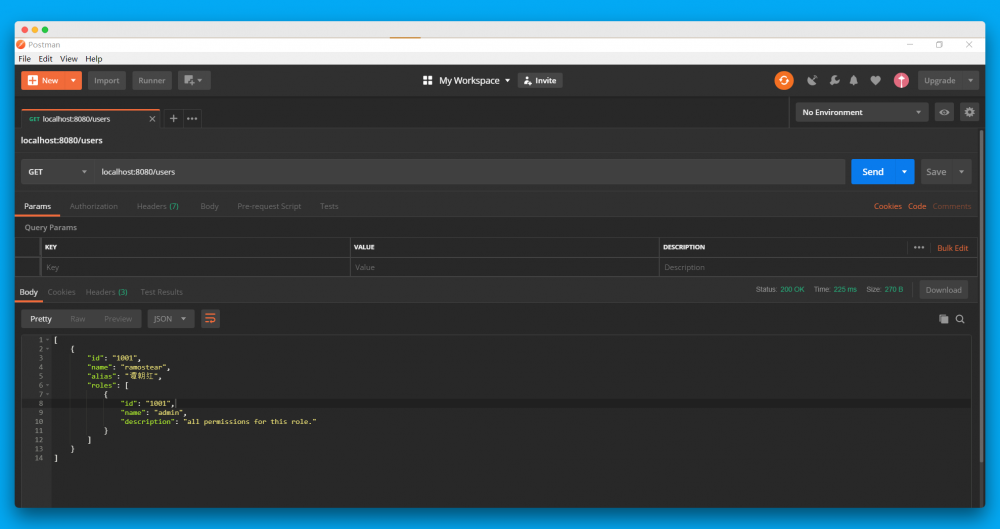Switch to response Headers (3) tab
The height and width of the screenshot is (529, 1000).
pos(107,292)
